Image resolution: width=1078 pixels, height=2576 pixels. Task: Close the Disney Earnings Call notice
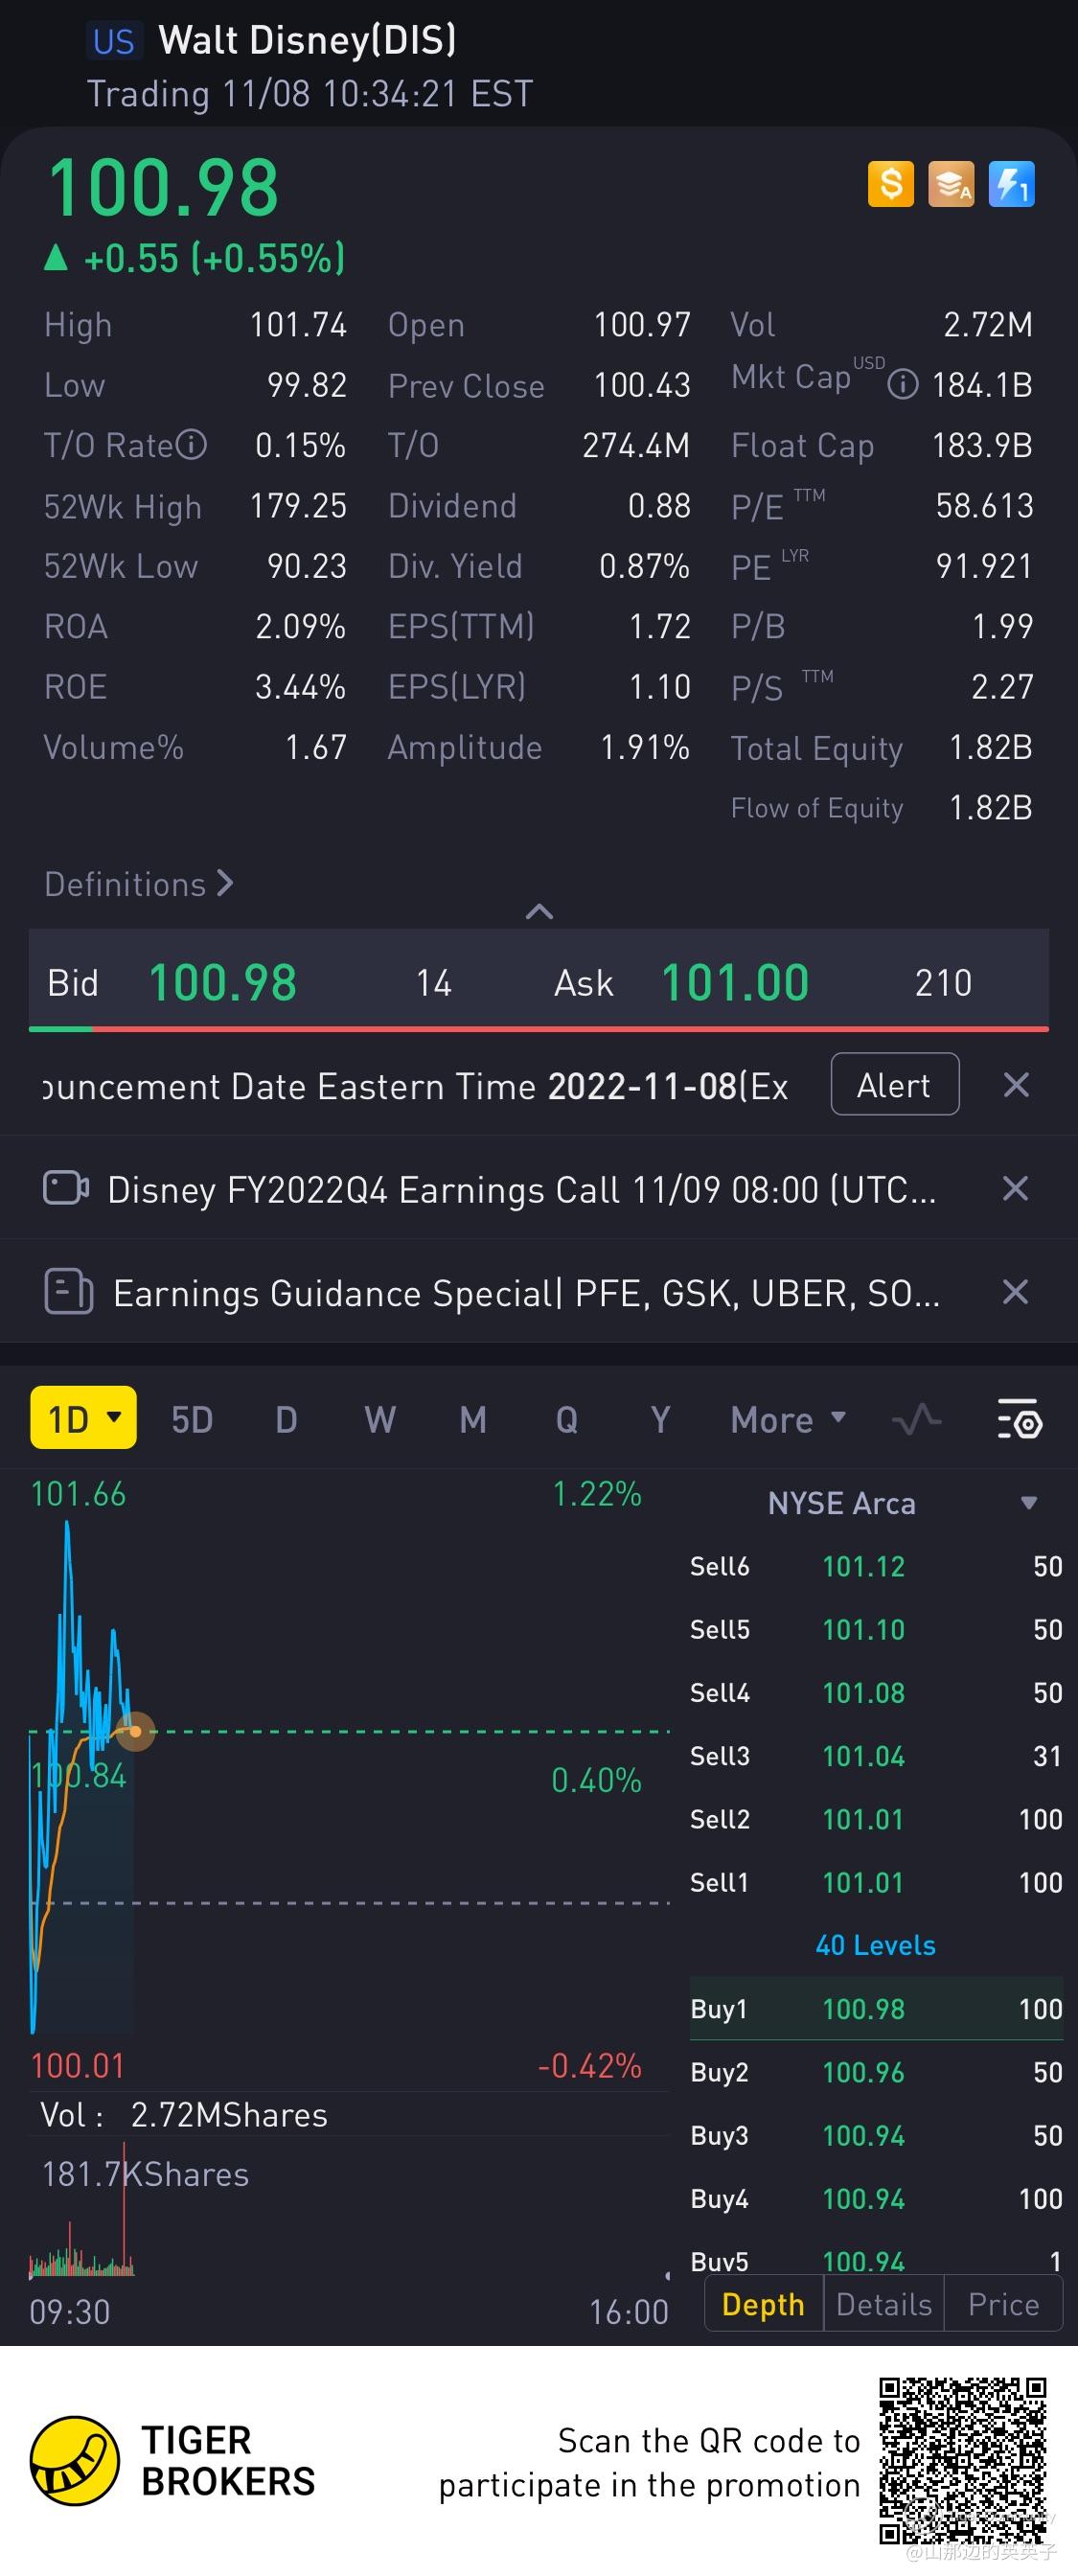[x=1015, y=1189]
